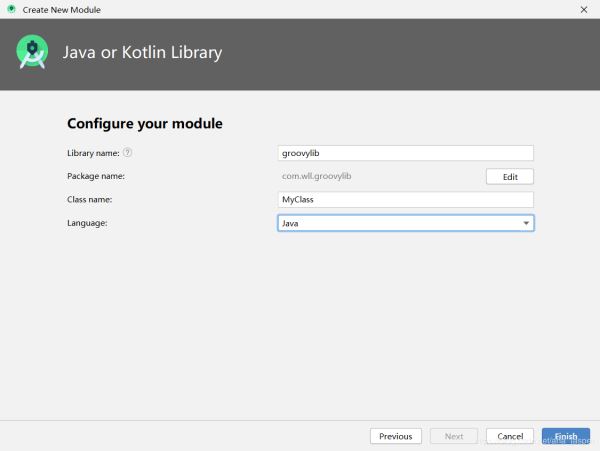Screen dimensions: 600x451
Task: Focus the Library name field containing groovylib
Action: point(405,153)
